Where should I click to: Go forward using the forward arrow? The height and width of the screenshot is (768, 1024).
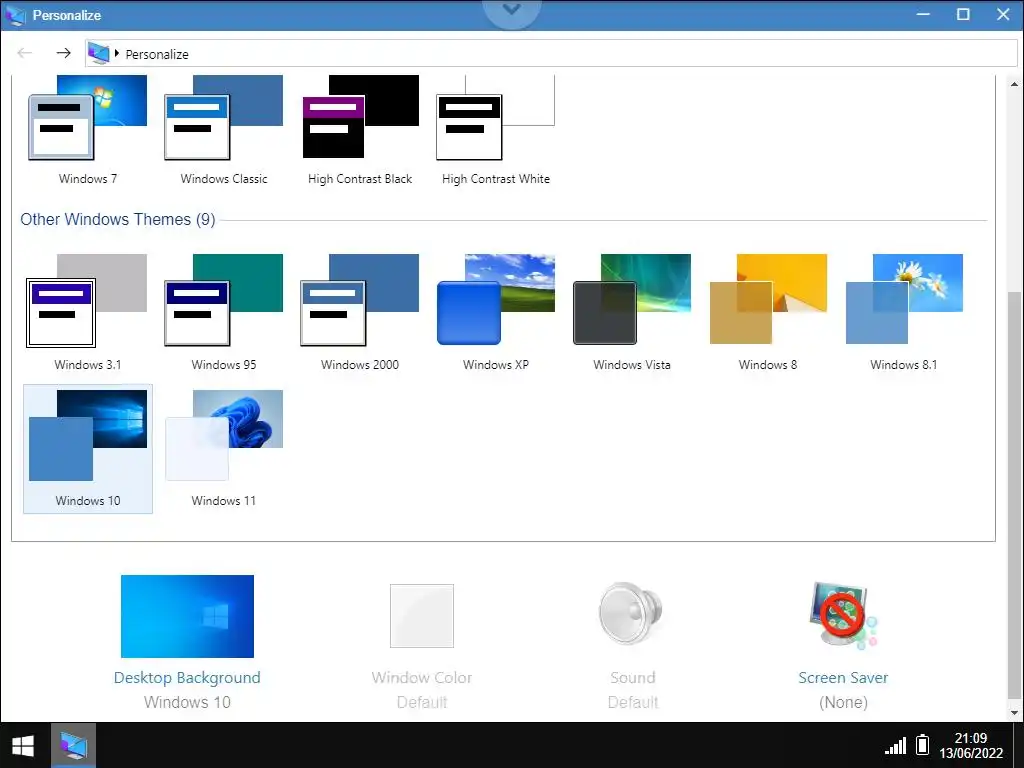click(63, 53)
